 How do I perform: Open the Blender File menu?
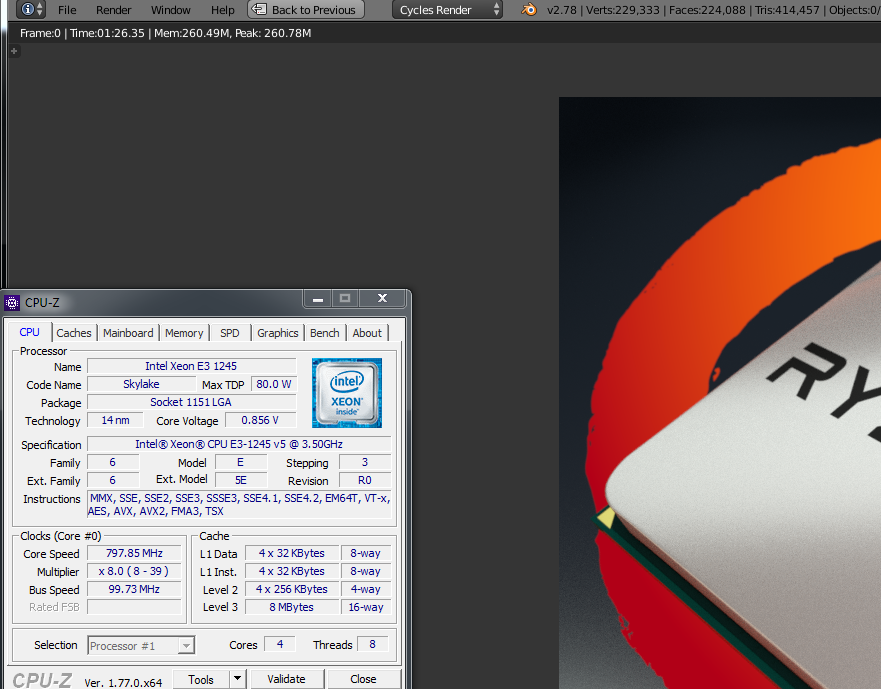coord(67,10)
